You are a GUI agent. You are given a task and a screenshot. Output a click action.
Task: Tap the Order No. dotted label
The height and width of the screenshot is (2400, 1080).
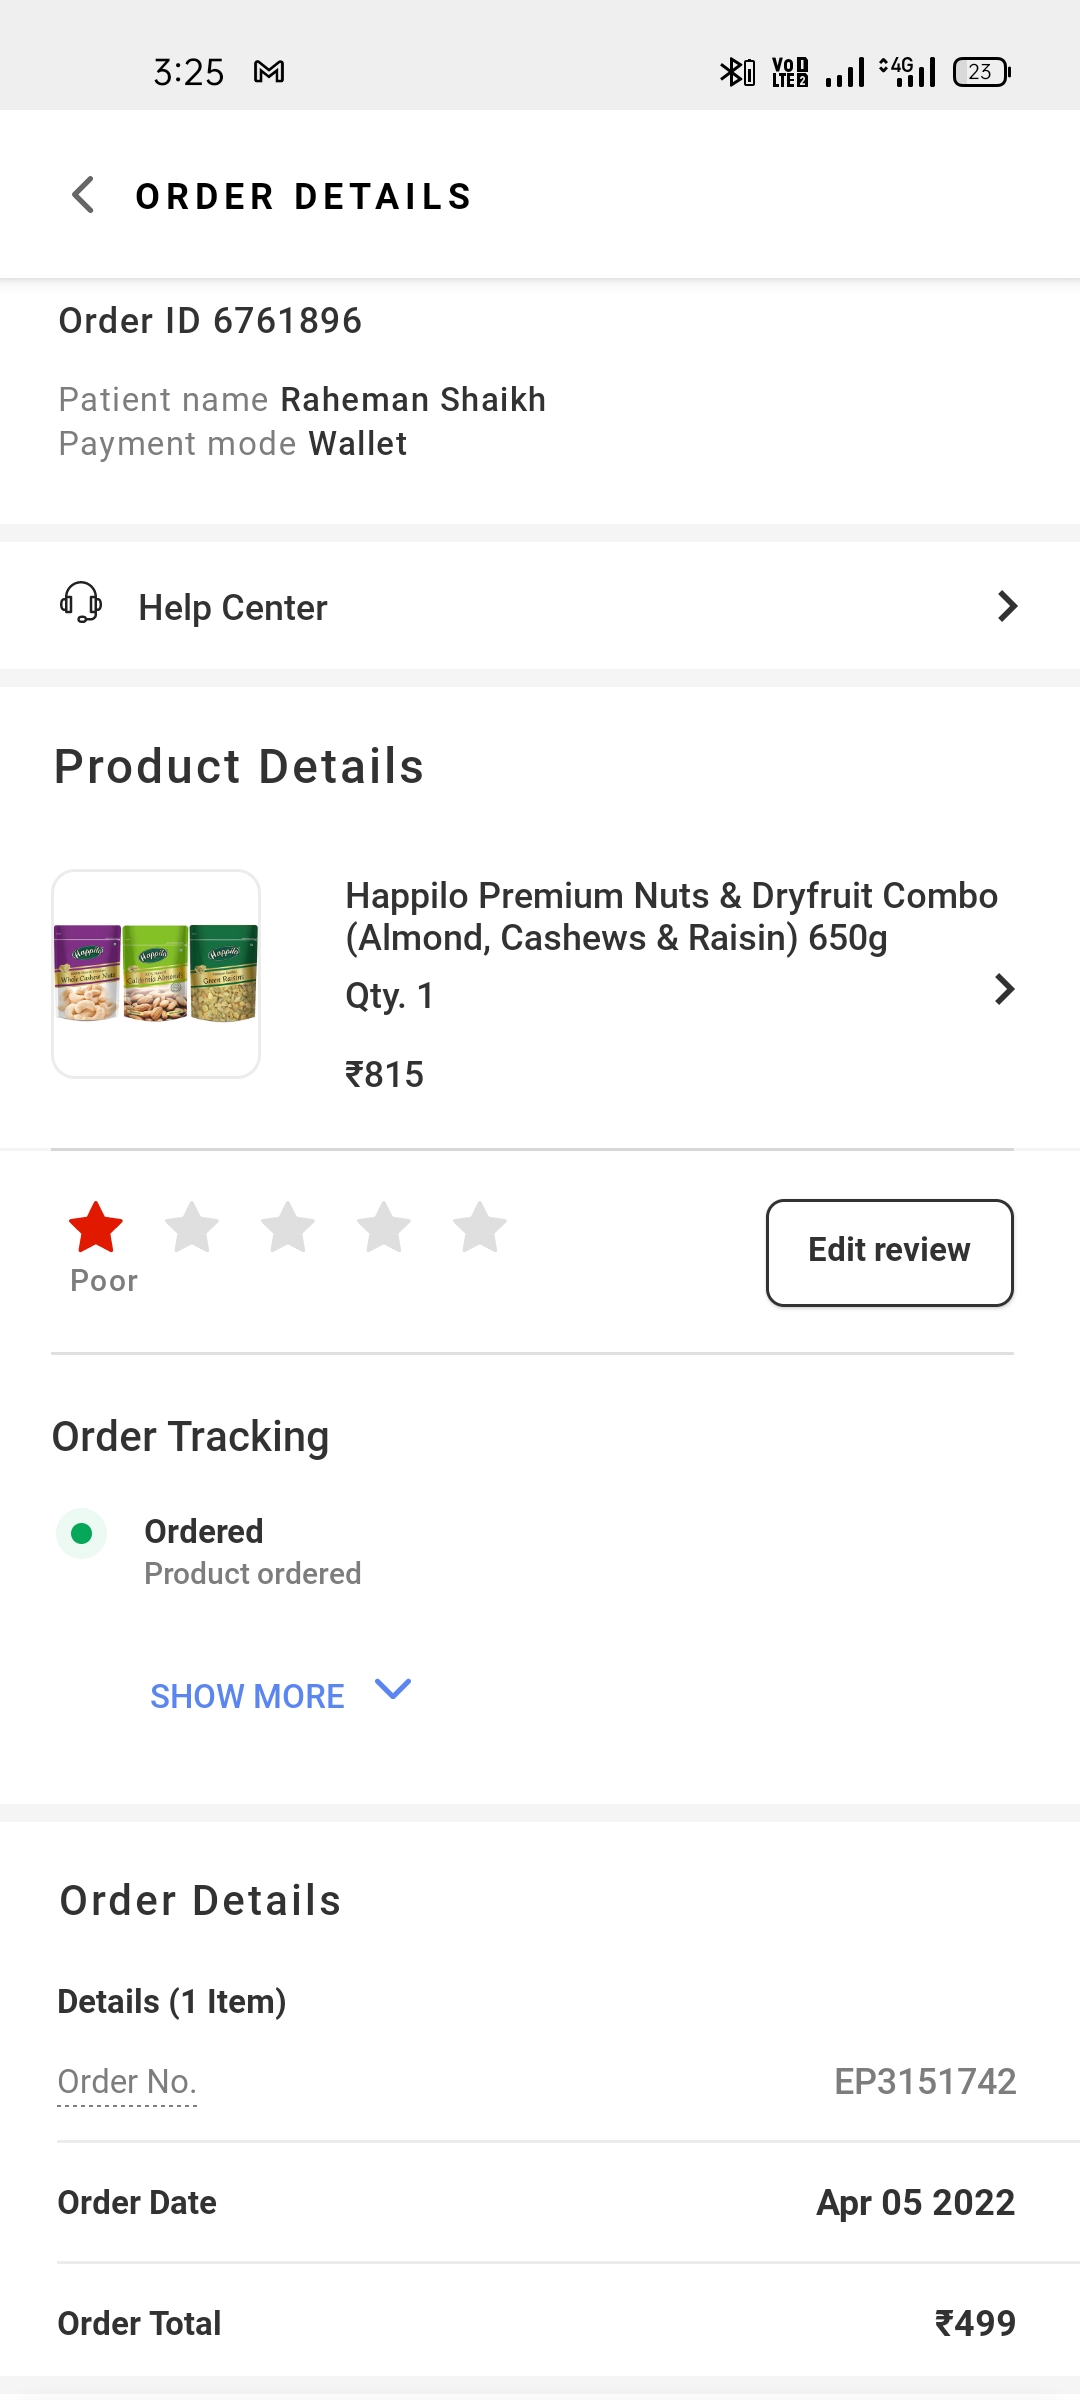pyautogui.click(x=127, y=2082)
